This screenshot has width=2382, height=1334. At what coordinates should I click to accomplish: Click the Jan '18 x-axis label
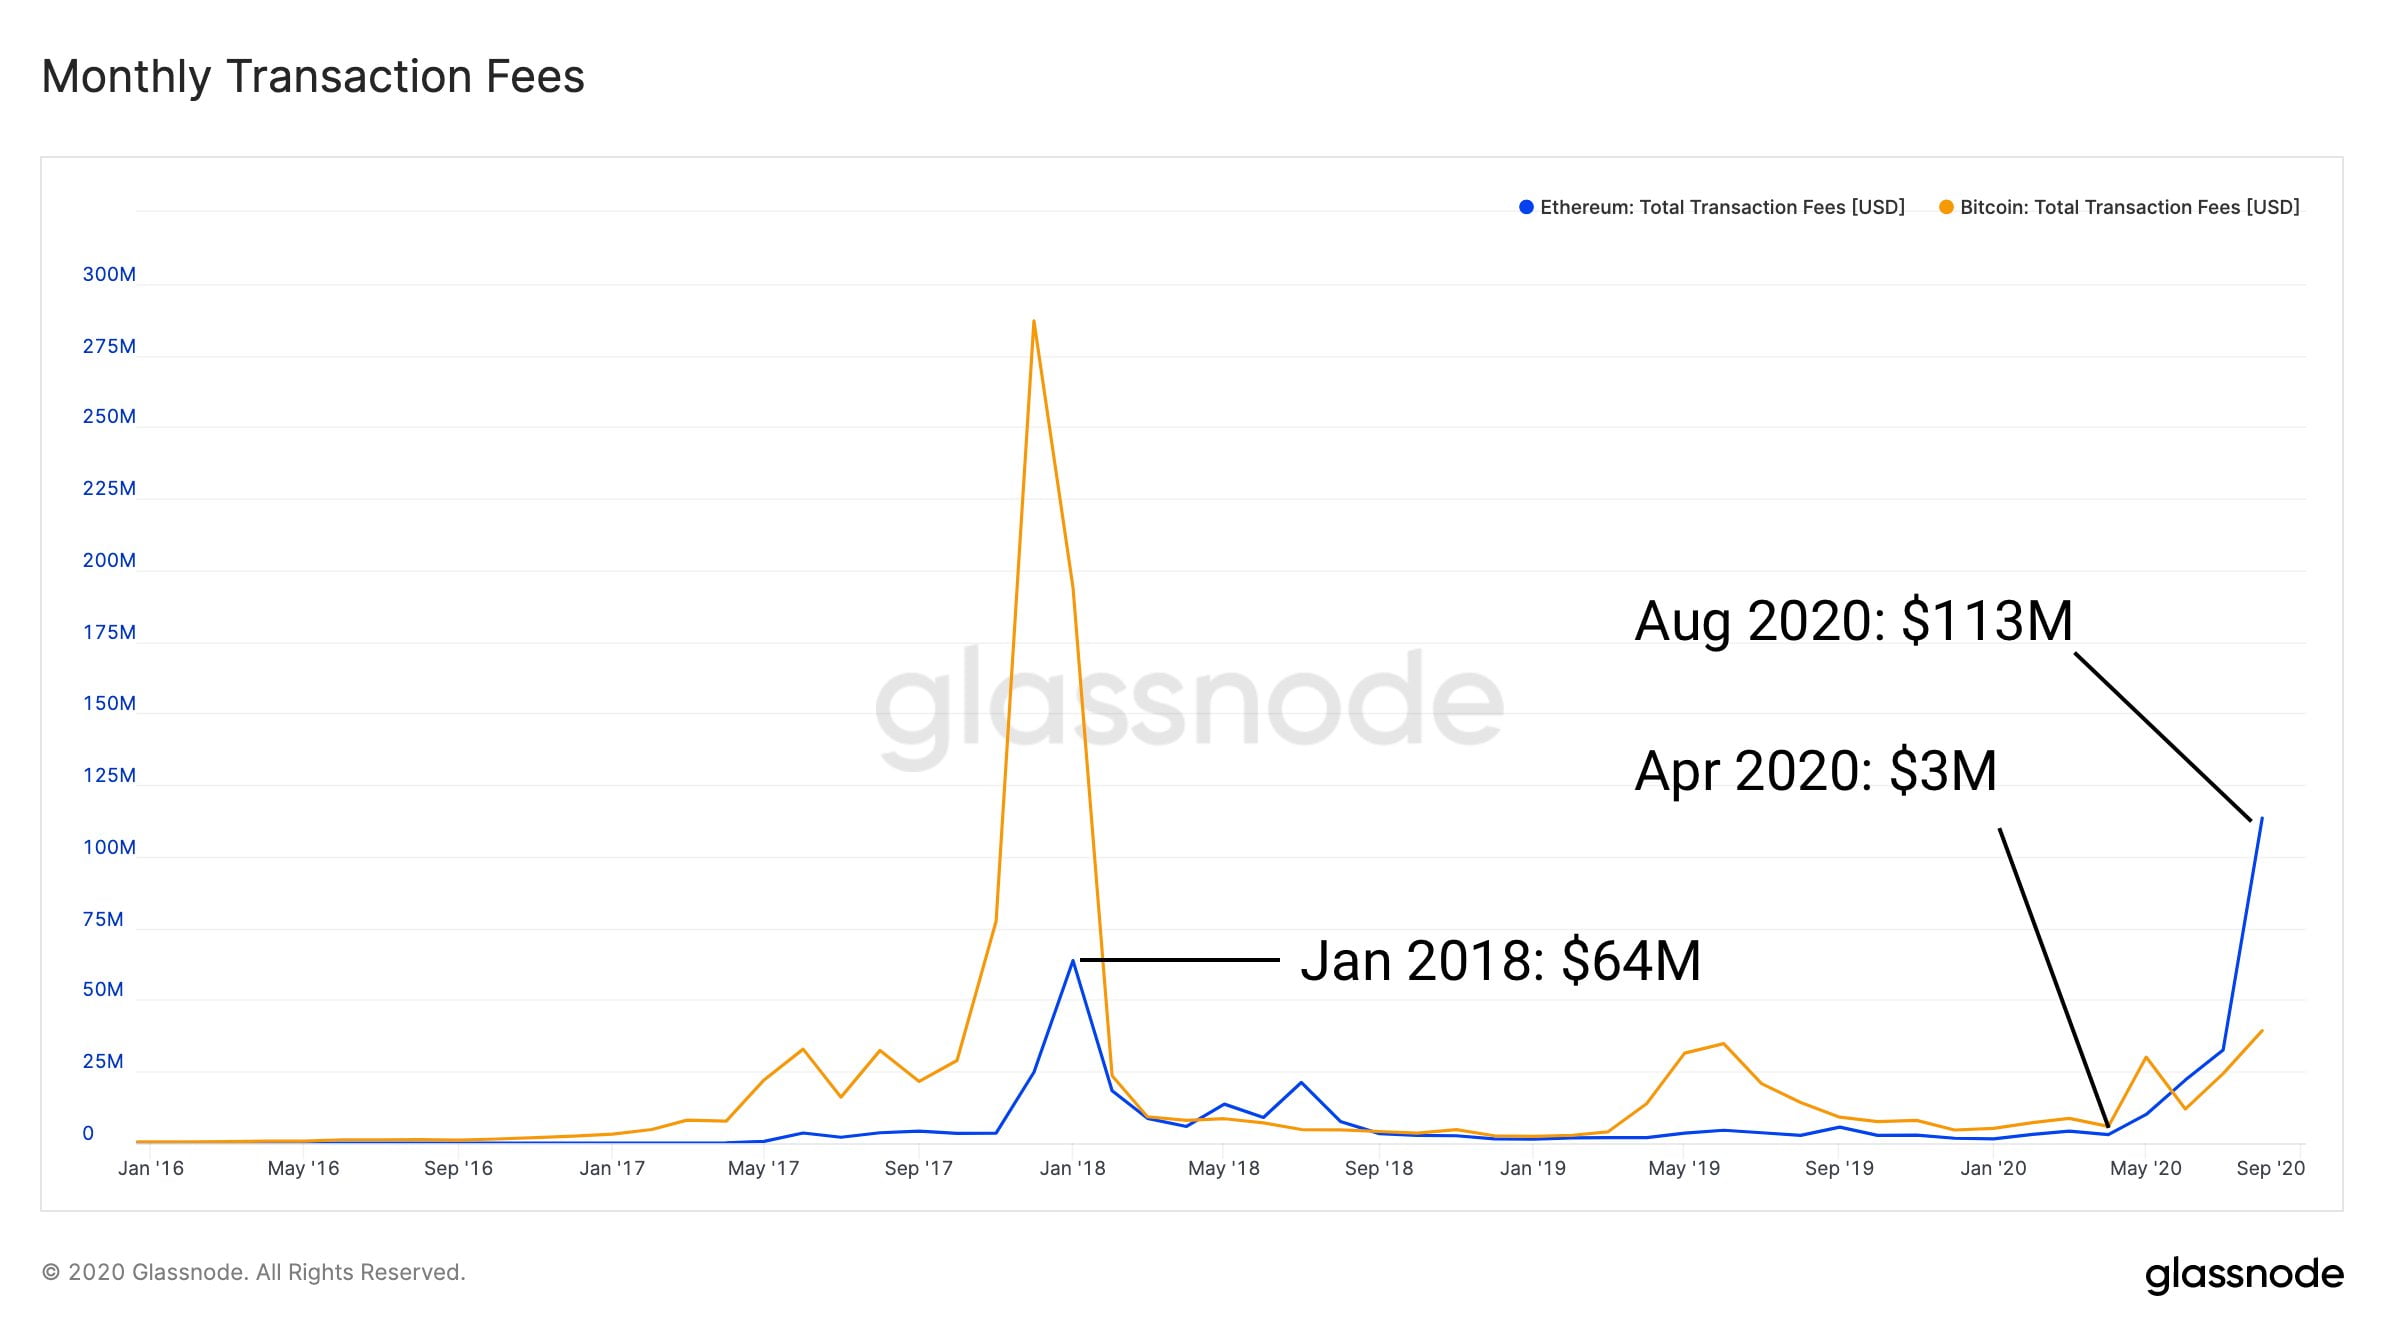point(1072,1168)
